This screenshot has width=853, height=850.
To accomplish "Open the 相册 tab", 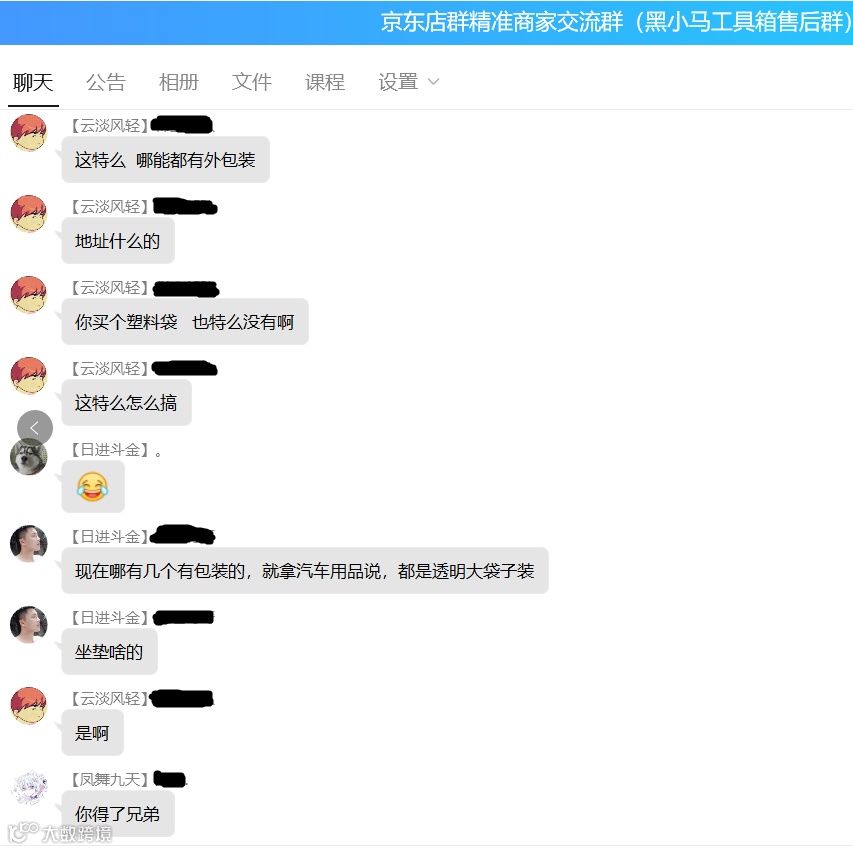I will click(178, 82).
